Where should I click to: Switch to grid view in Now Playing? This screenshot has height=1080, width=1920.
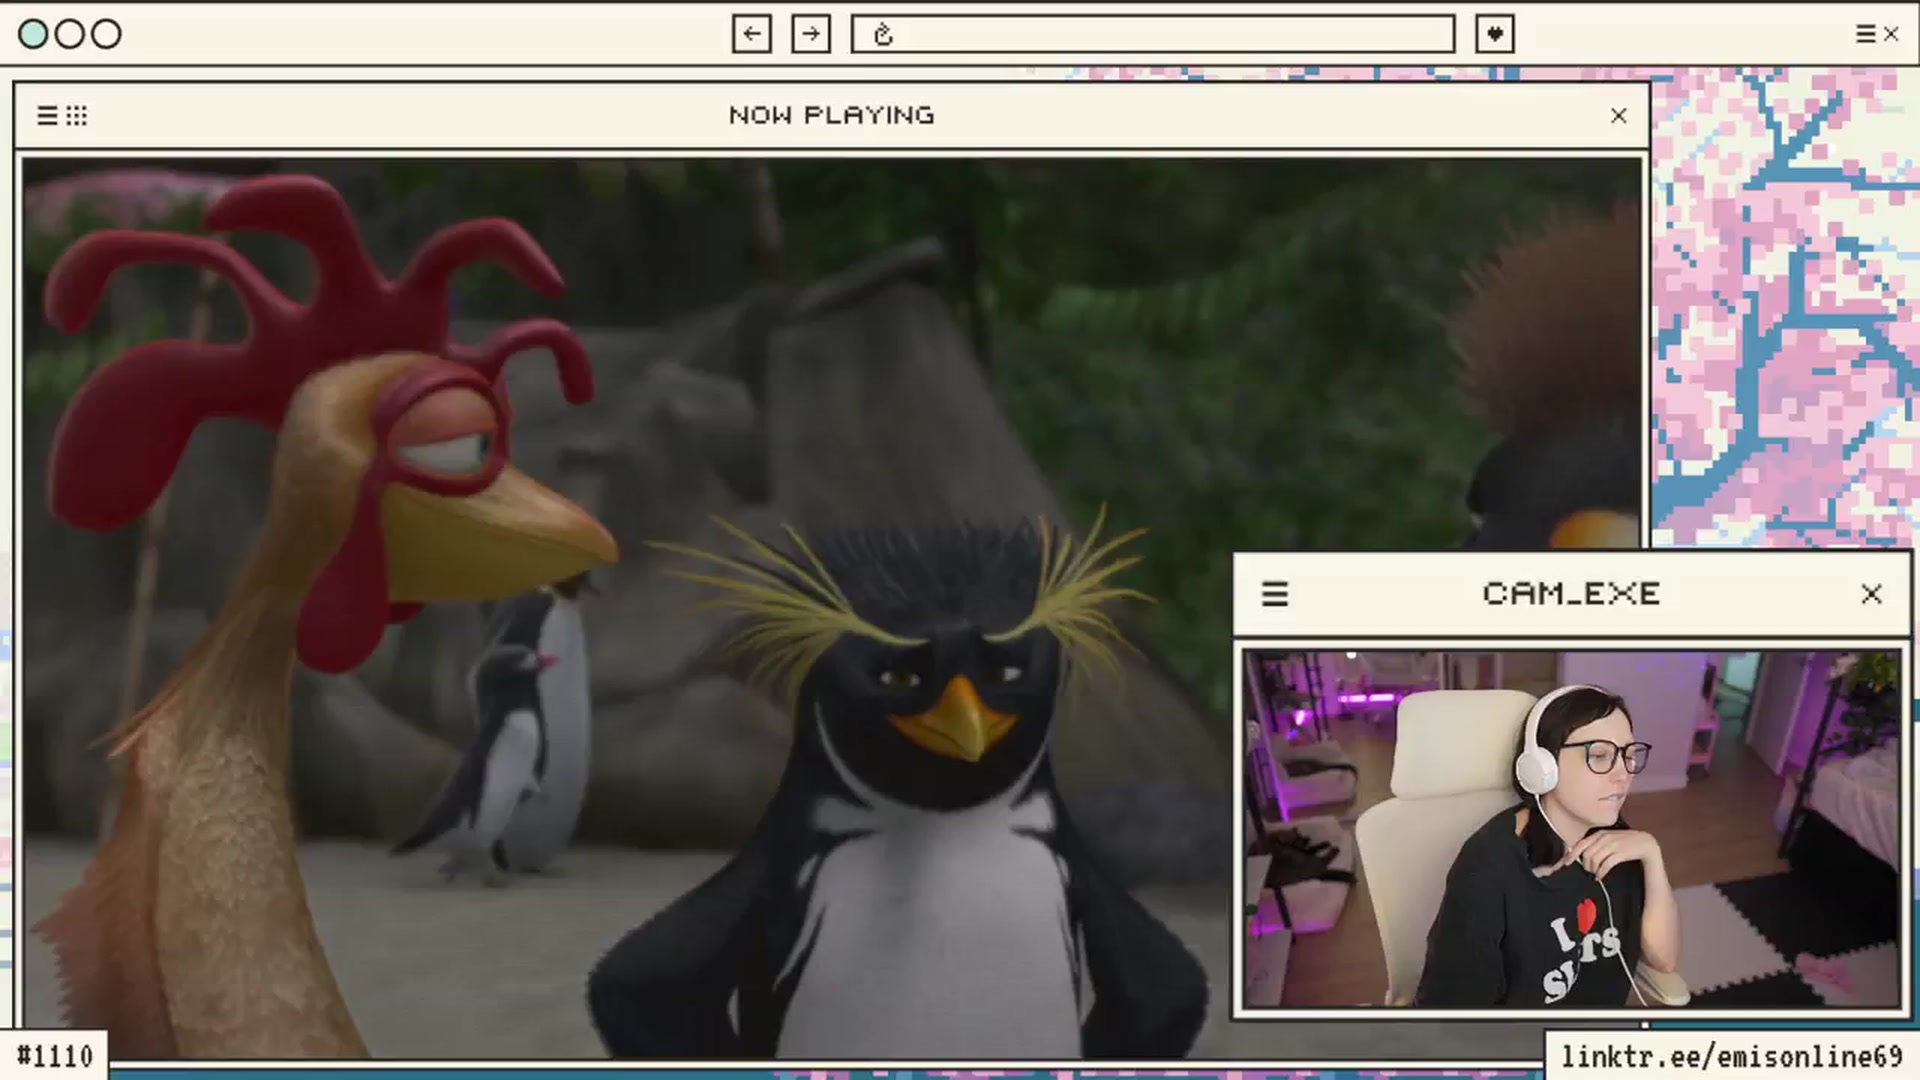(77, 116)
